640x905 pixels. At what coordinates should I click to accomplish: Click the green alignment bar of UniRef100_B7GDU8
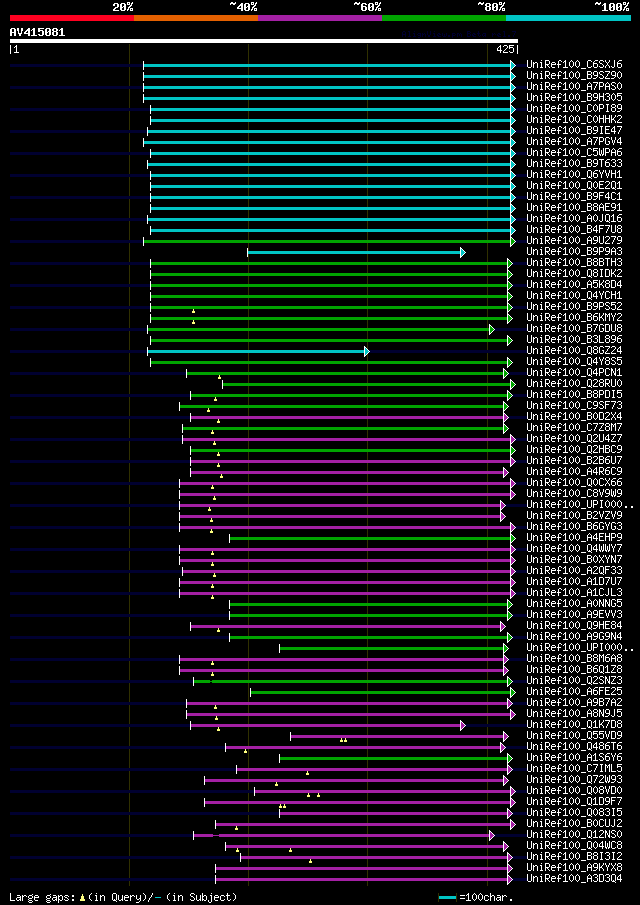coord(321,329)
